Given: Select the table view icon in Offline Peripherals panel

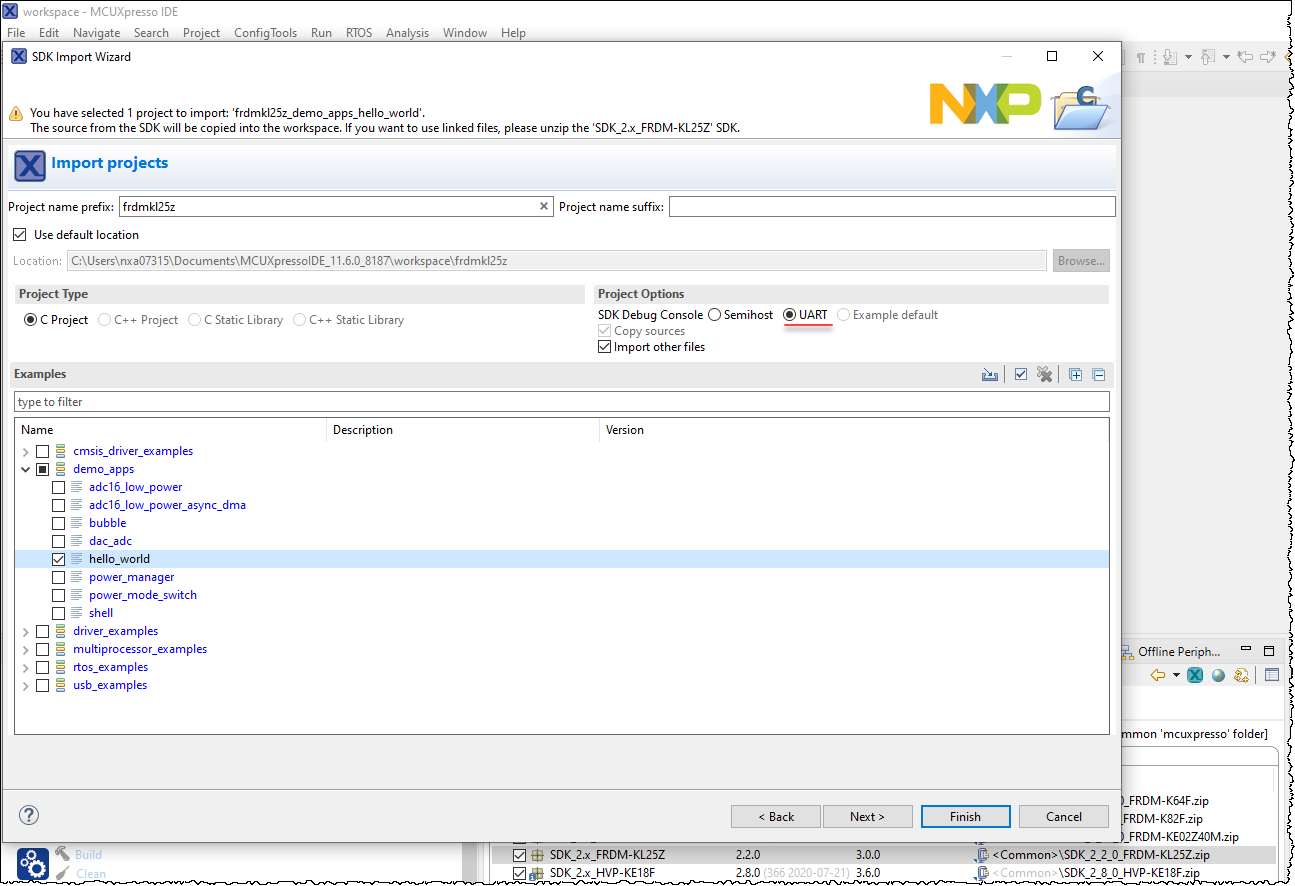Looking at the screenshot, I should tap(1272, 675).
